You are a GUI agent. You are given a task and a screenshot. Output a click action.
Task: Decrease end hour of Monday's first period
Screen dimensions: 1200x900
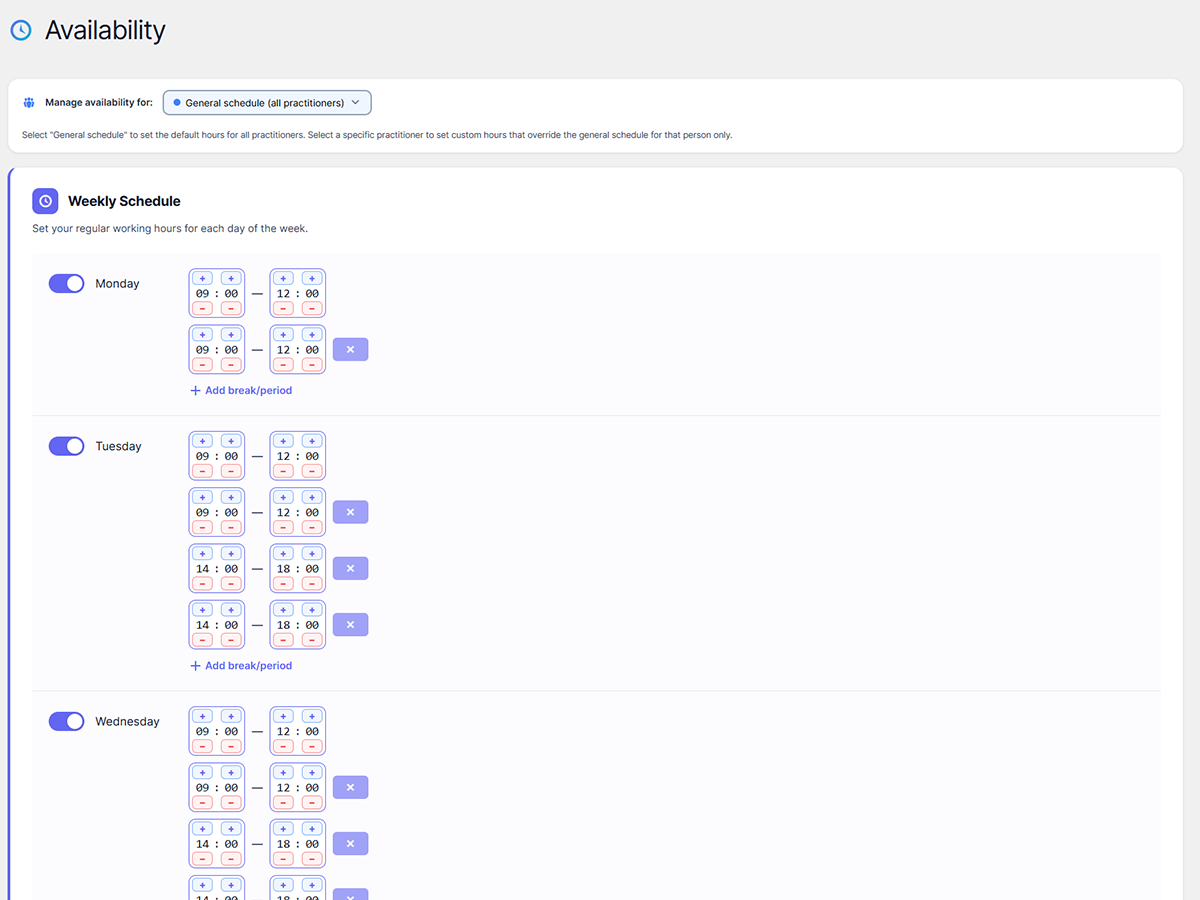coord(284,308)
